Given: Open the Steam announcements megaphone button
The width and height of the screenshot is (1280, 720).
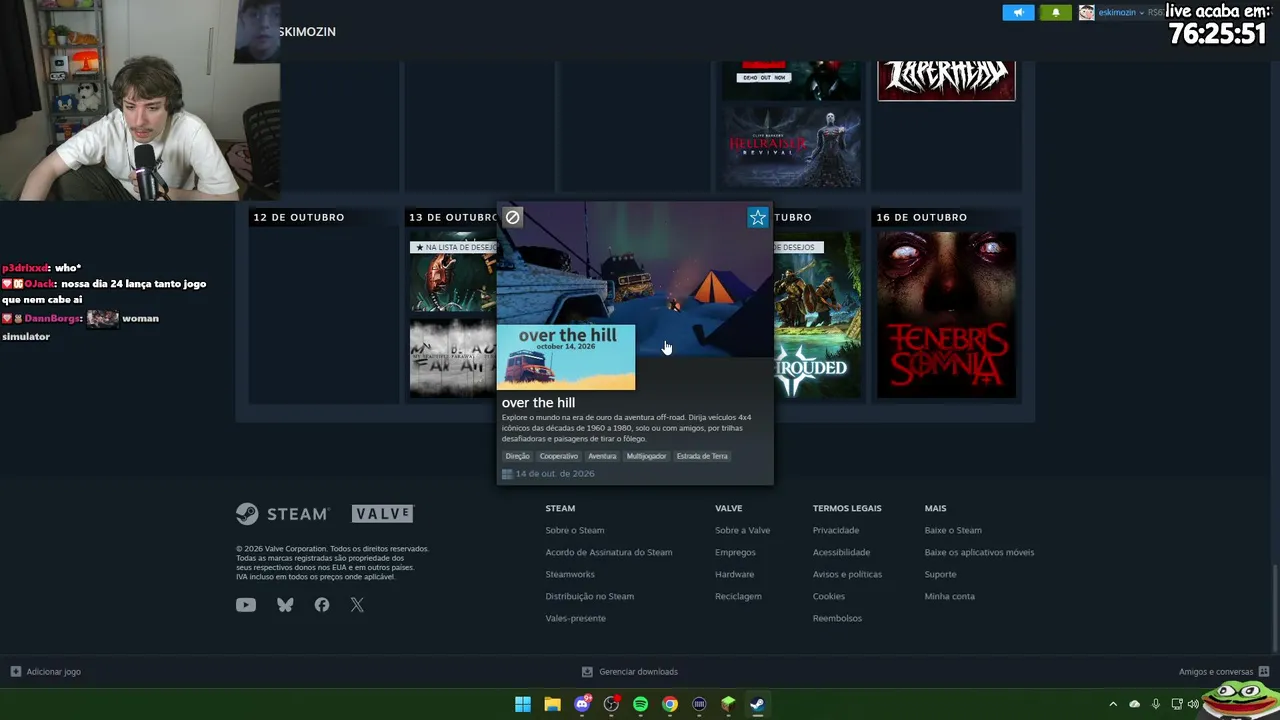Looking at the screenshot, I should click(x=1018, y=13).
